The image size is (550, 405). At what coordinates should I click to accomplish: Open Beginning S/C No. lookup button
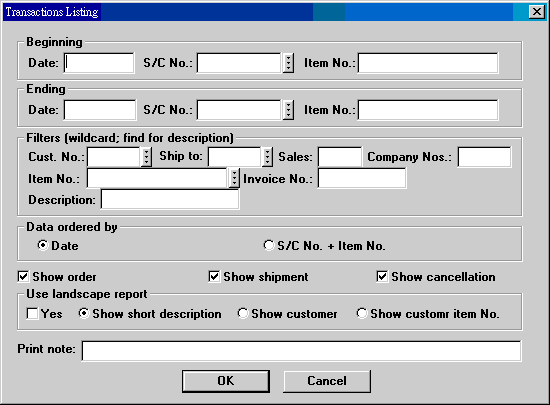288,63
